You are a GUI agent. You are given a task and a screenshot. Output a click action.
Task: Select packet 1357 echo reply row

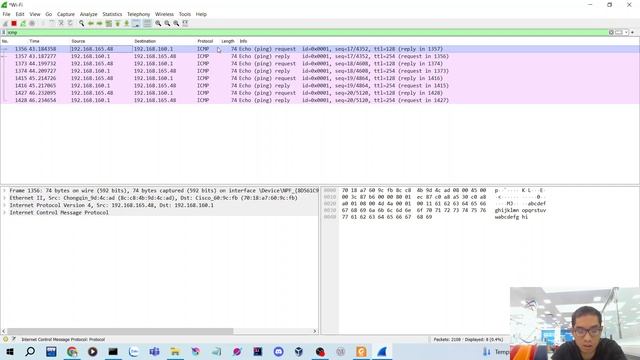click(320, 56)
